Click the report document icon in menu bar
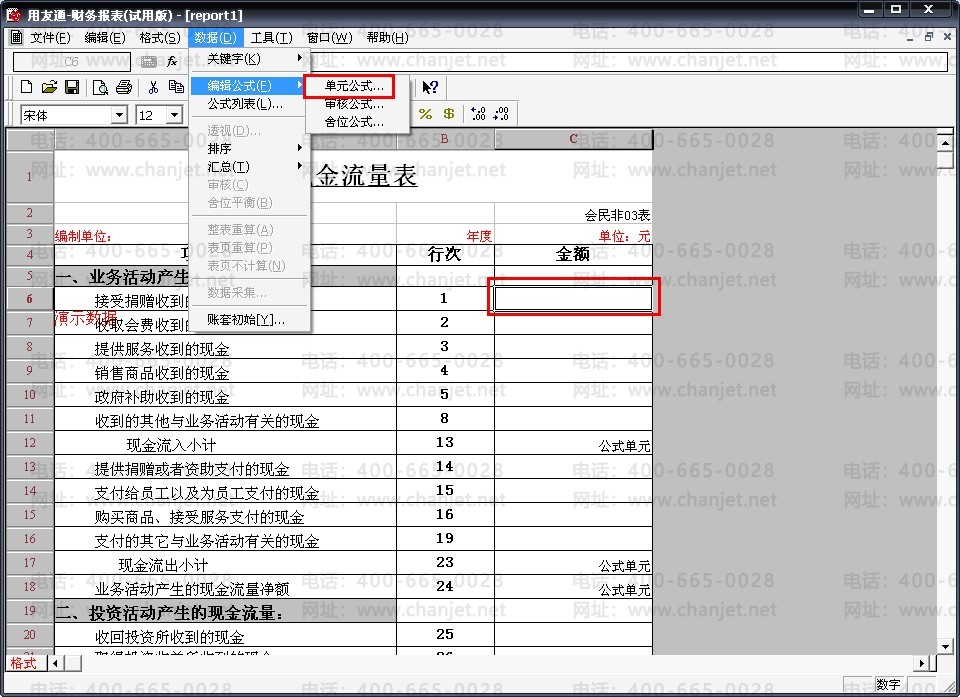 [17, 37]
